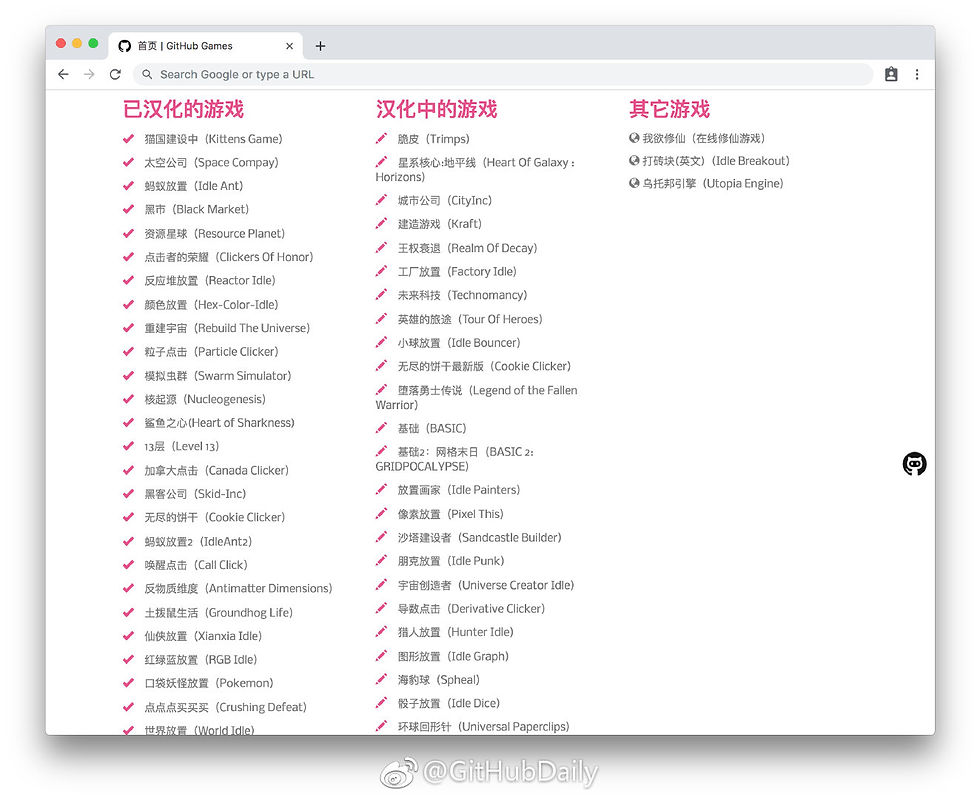980x799 pixels.
Task: Open the Canada Clicker link
Action: coord(216,470)
